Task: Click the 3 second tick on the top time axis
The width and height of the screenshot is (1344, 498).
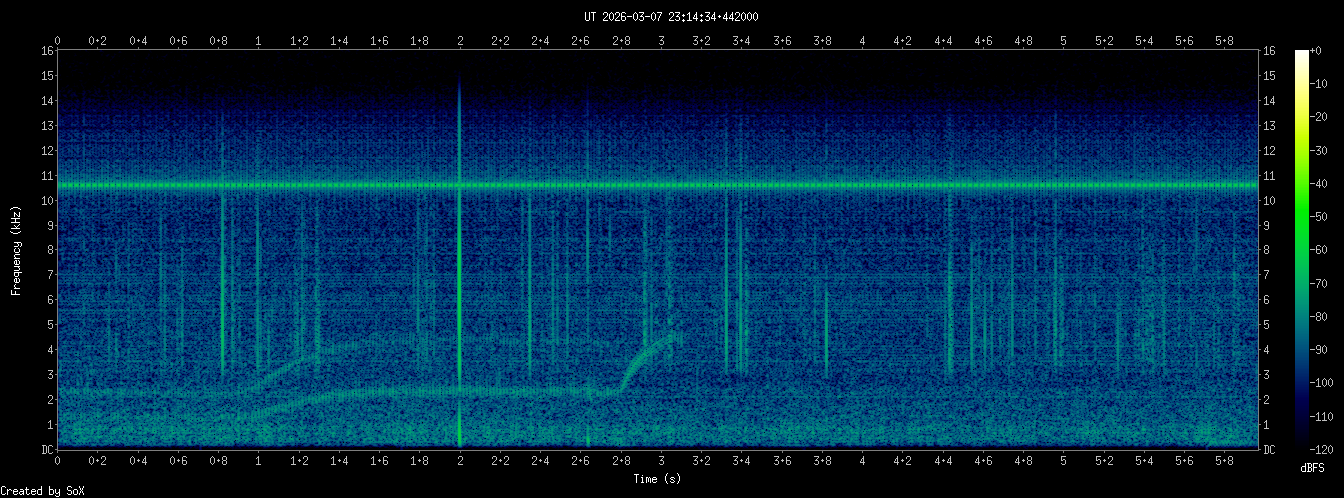Action: [661, 41]
